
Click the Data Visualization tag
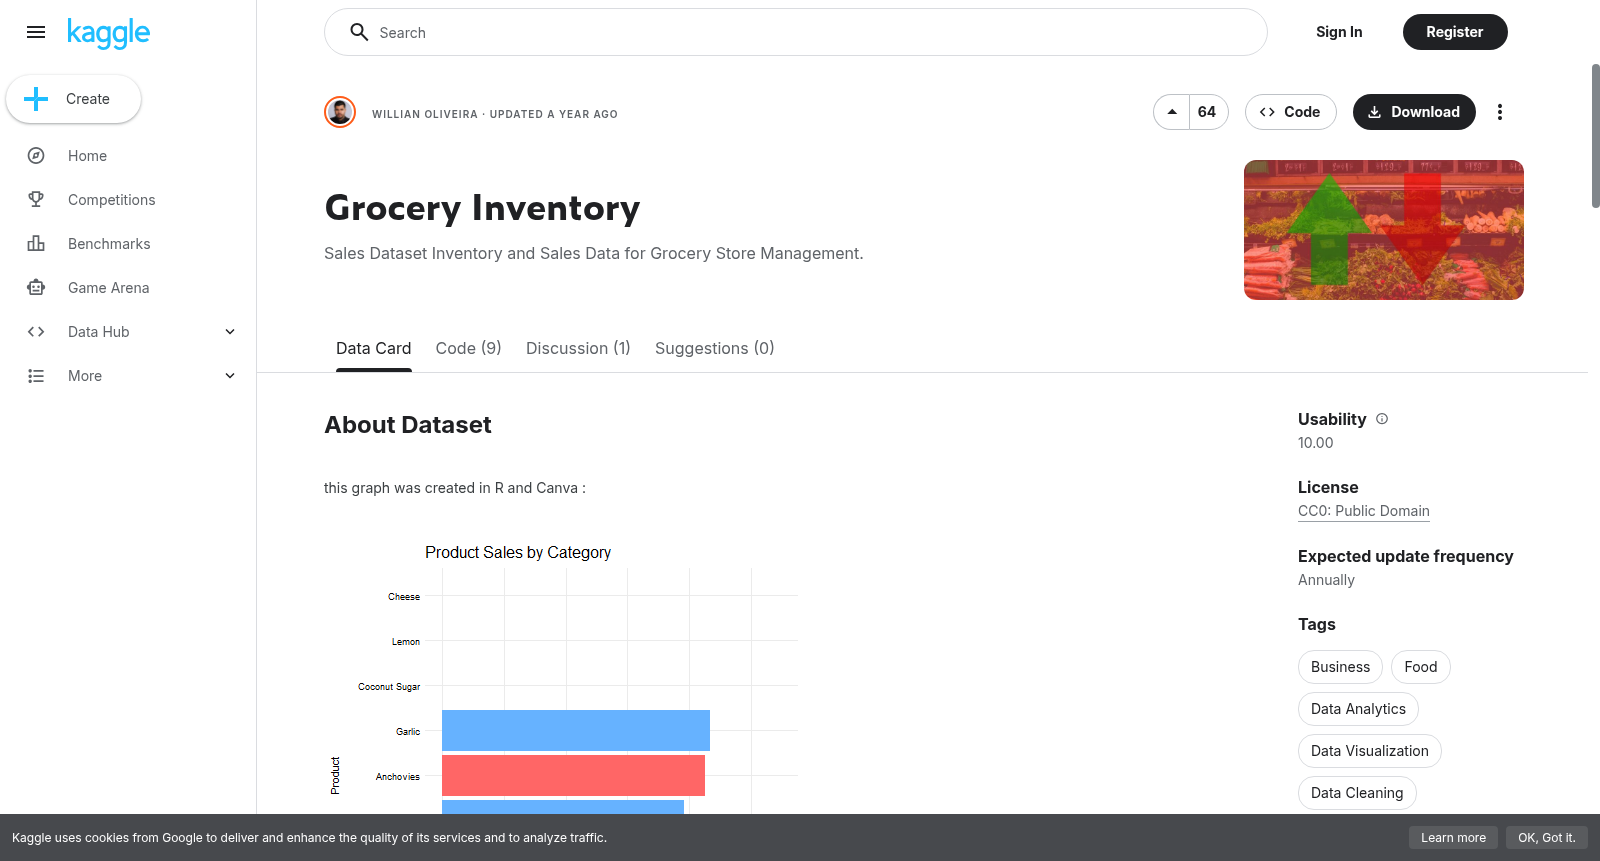click(1370, 751)
